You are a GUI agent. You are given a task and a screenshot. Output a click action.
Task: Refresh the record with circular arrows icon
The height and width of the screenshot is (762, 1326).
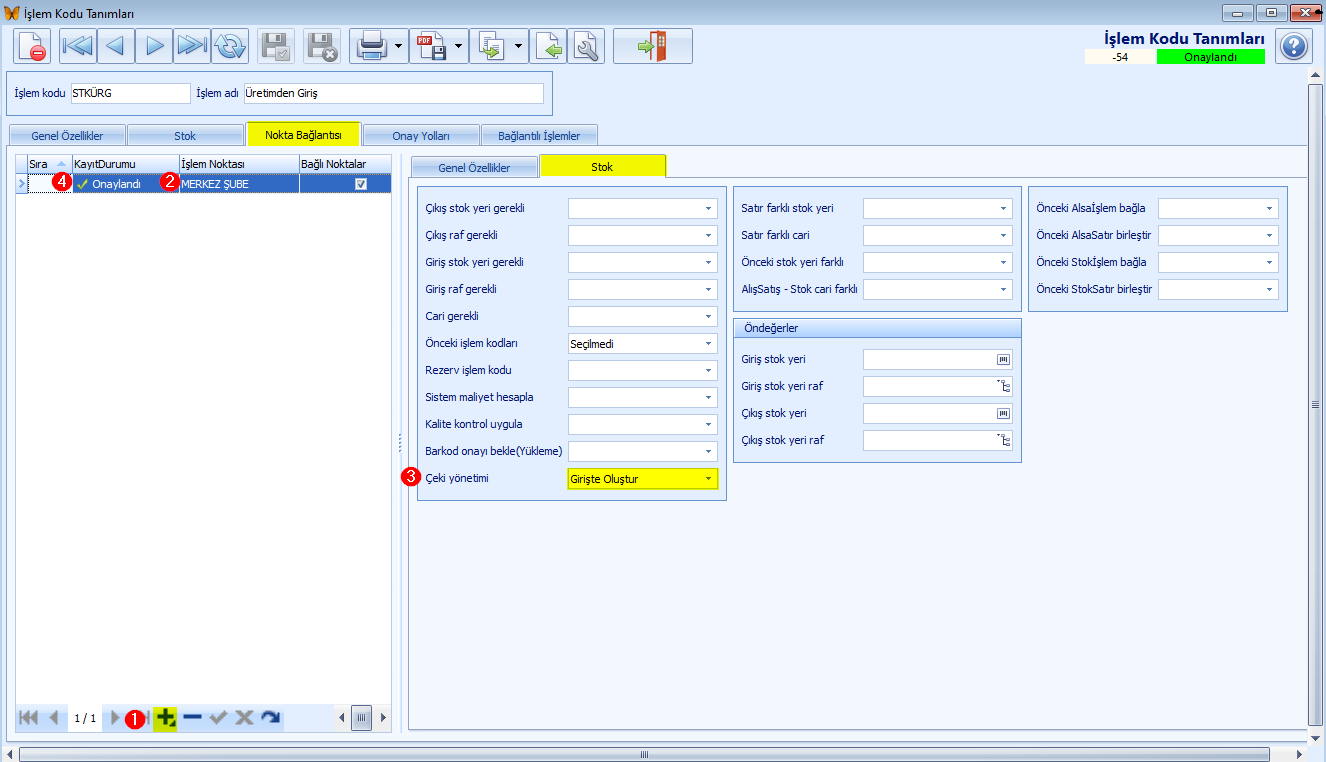[x=230, y=46]
